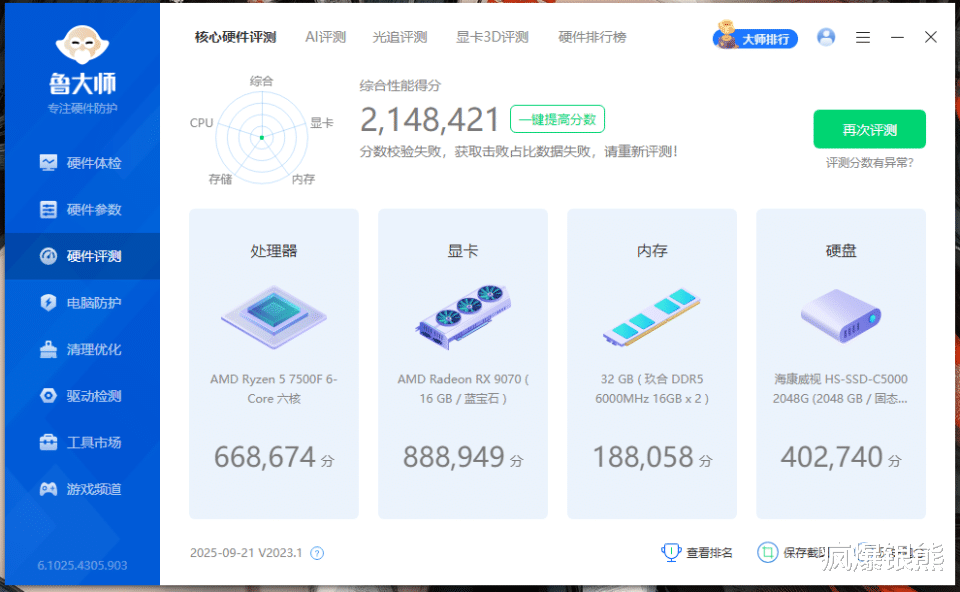Click the 综合性能得分 heading
960x592 pixels.
coord(400,86)
